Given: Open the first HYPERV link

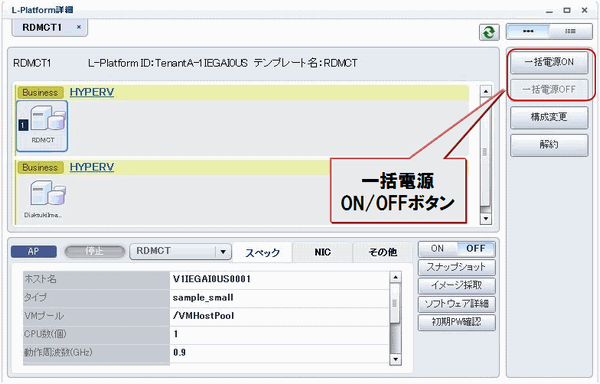Looking at the screenshot, I should click(x=92, y=92).
